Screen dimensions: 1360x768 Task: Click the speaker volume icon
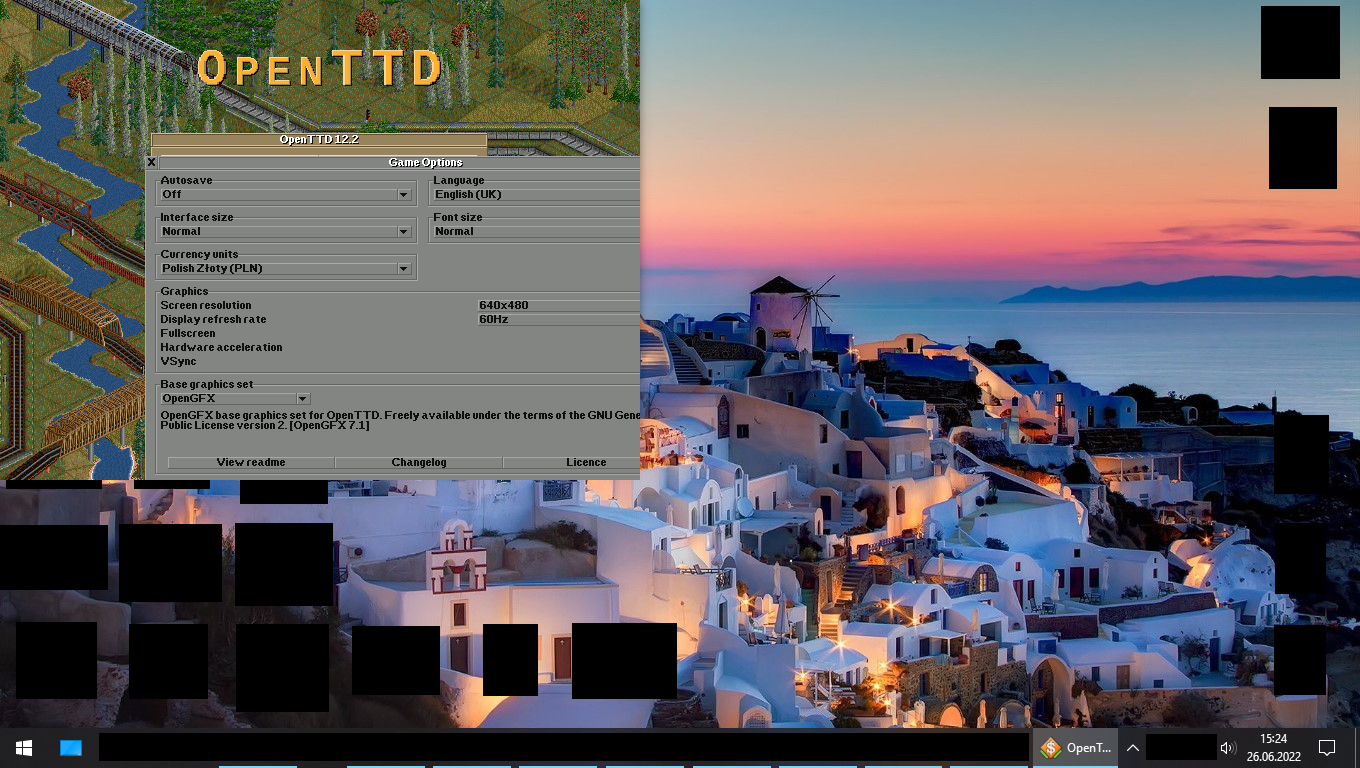coord(1228,747)
